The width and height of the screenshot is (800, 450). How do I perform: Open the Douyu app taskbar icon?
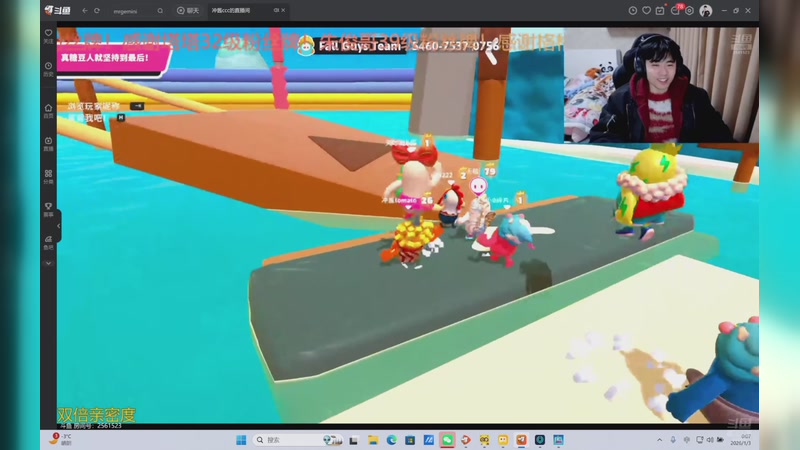point(521,440)
